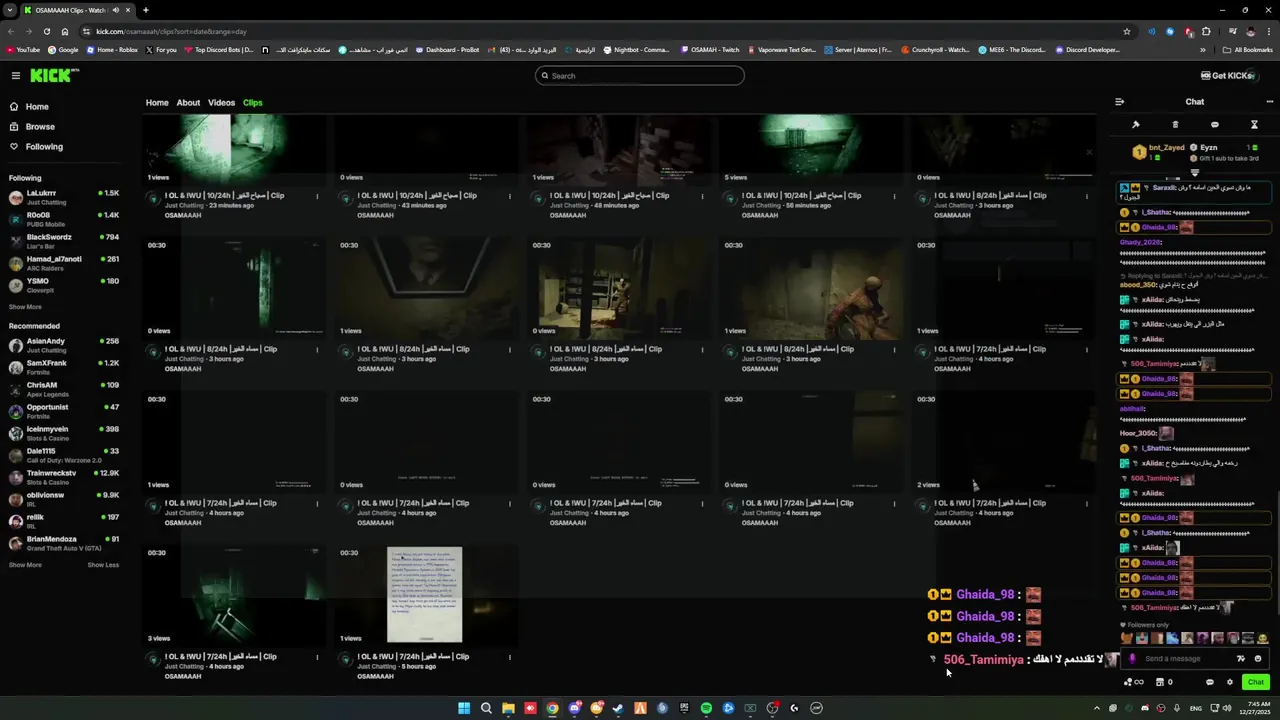Open YouTube bookmark in bookmarks bar
The height and width of the screenshot is (720, 1280).
pos(23,50)
